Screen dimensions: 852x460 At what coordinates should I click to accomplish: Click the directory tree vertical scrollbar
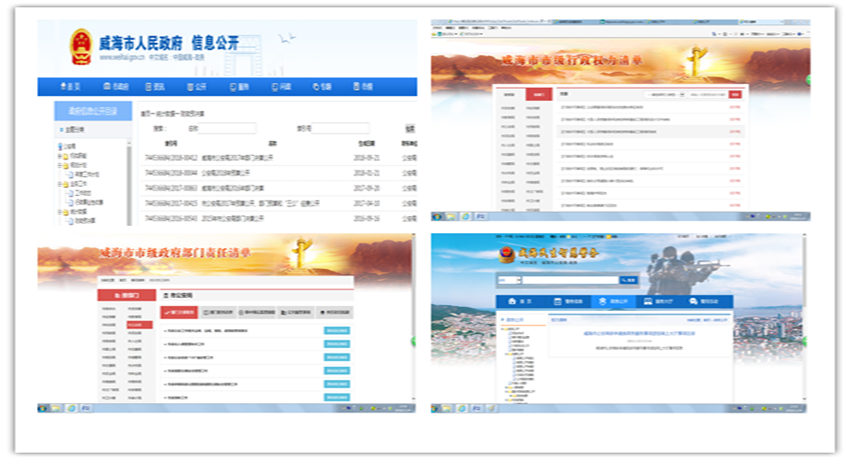pos(128,180)
